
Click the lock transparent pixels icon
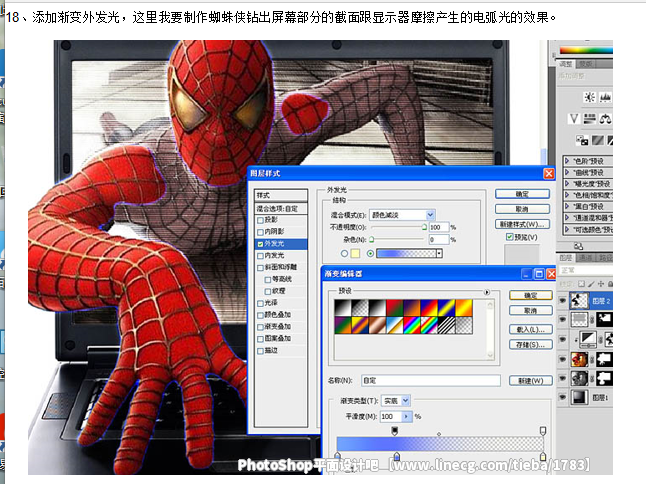click(581, 284)
